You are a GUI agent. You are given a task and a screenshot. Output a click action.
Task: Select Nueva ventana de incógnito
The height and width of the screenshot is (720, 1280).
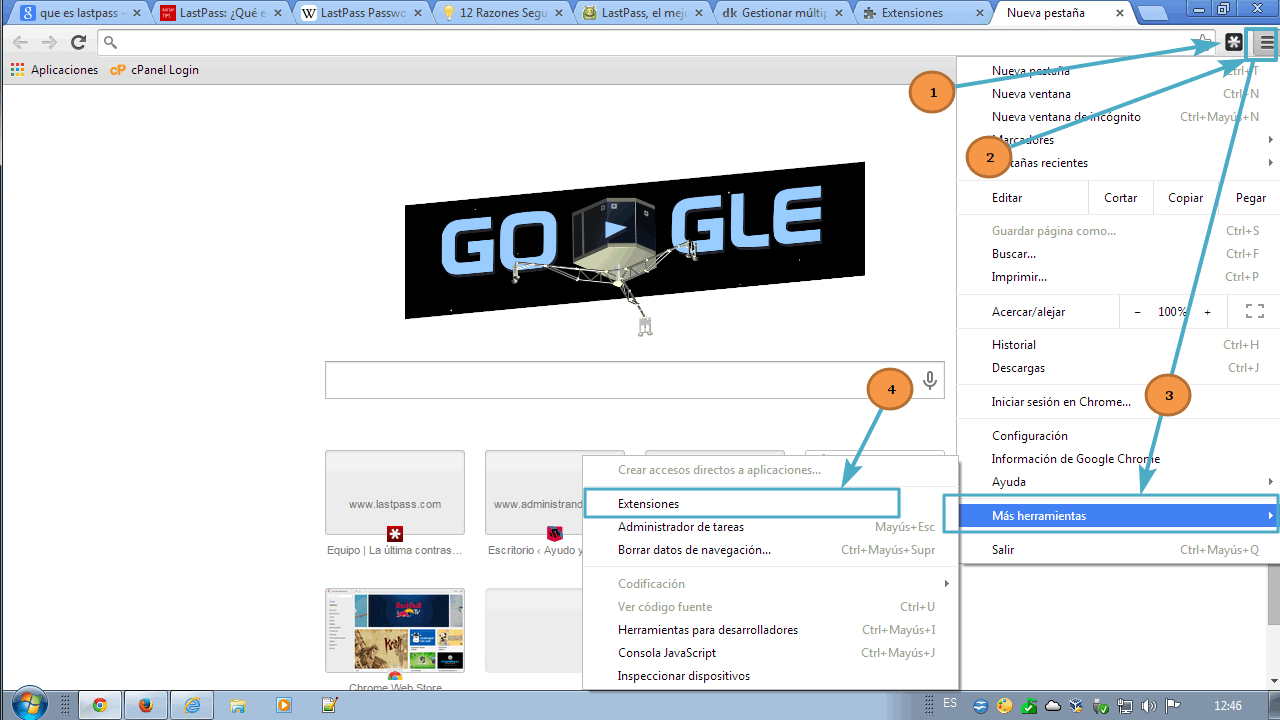[1118, 117]
